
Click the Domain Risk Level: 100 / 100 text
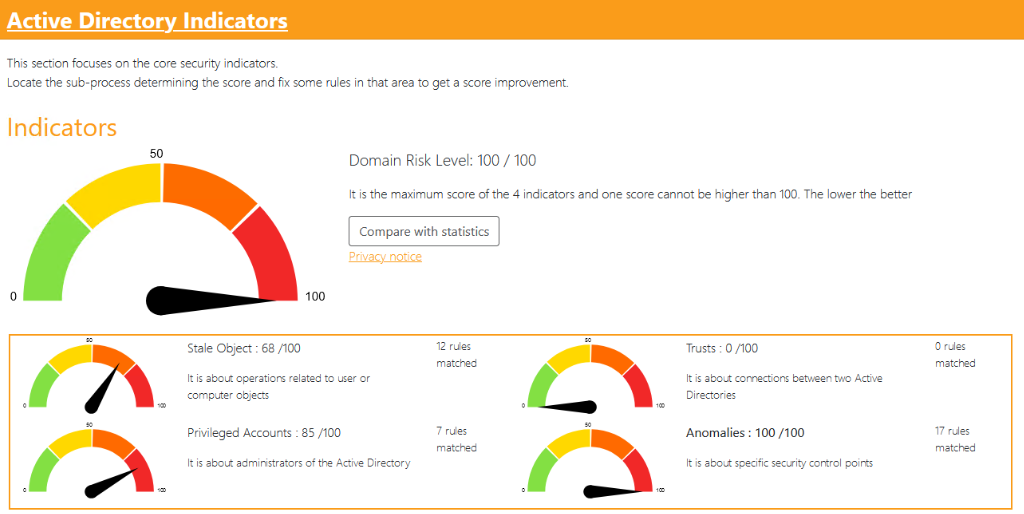click(443, 161)
